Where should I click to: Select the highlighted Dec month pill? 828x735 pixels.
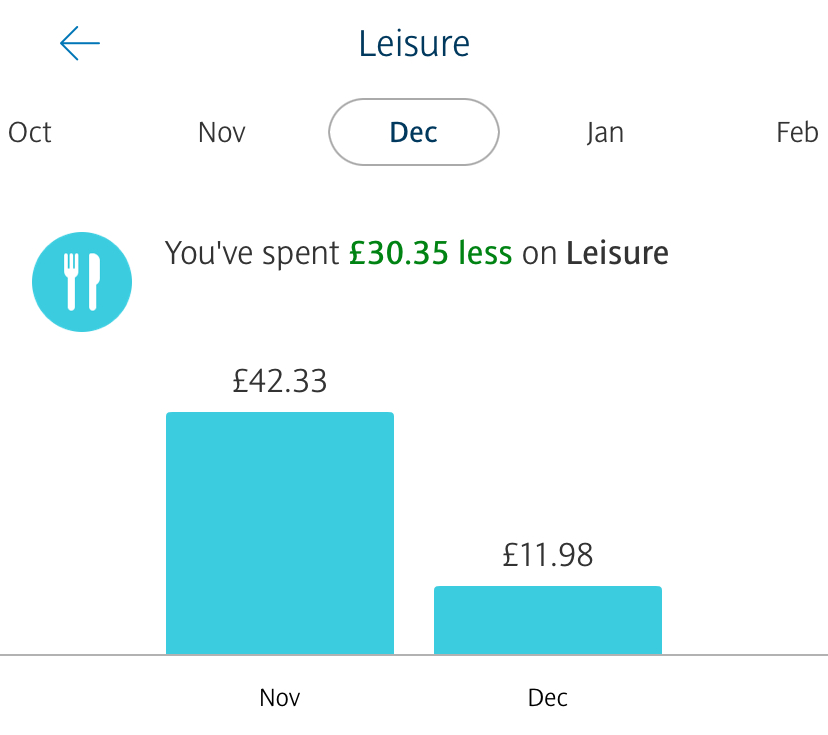(414, 132)
